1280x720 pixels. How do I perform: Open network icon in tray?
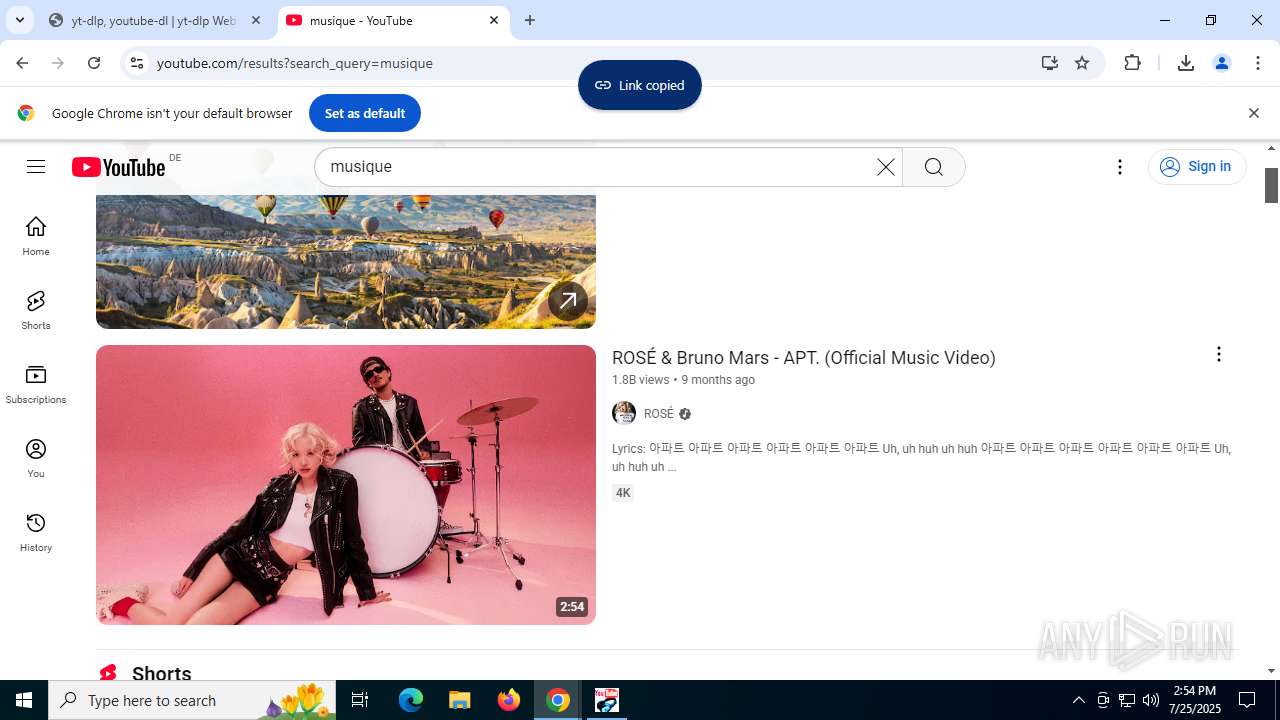tap(1127, 700)
